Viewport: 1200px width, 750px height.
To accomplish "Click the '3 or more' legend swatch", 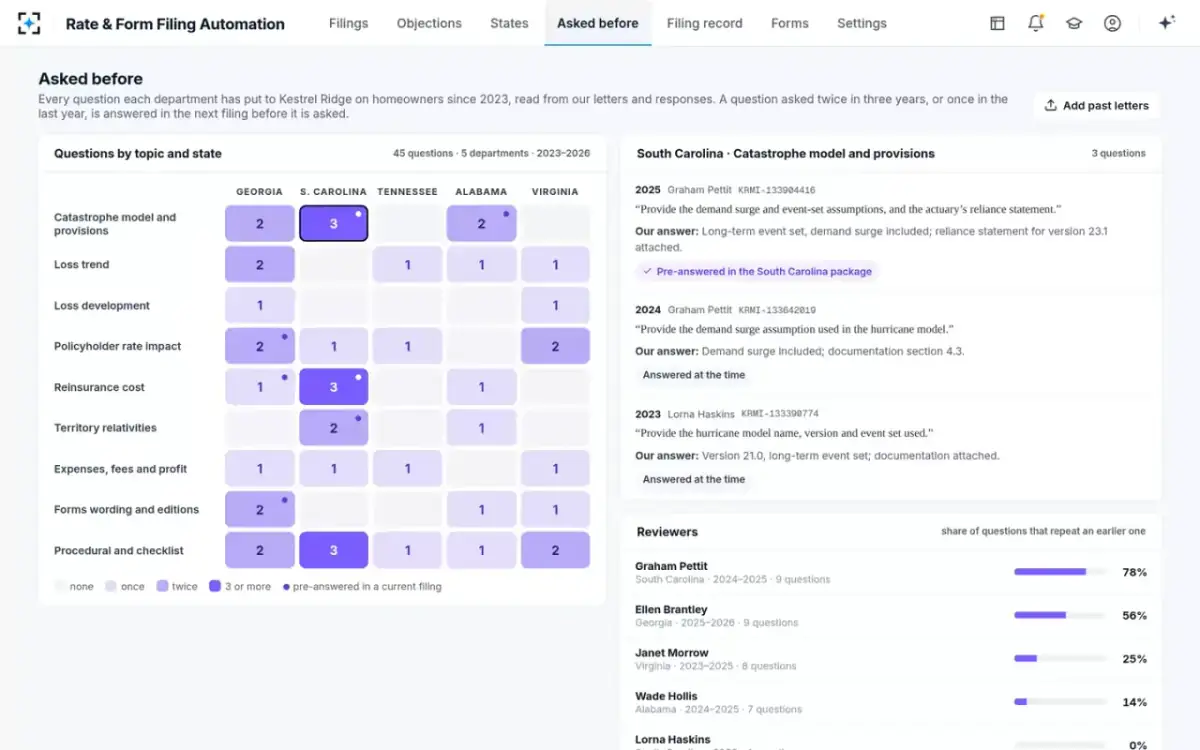I will pyautogui.click(x=214, y=587).
